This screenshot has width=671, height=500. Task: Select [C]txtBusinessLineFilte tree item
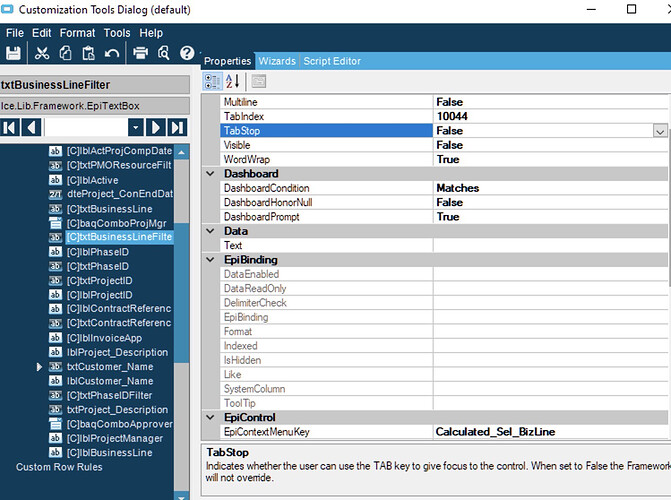(x=119, y=237)
